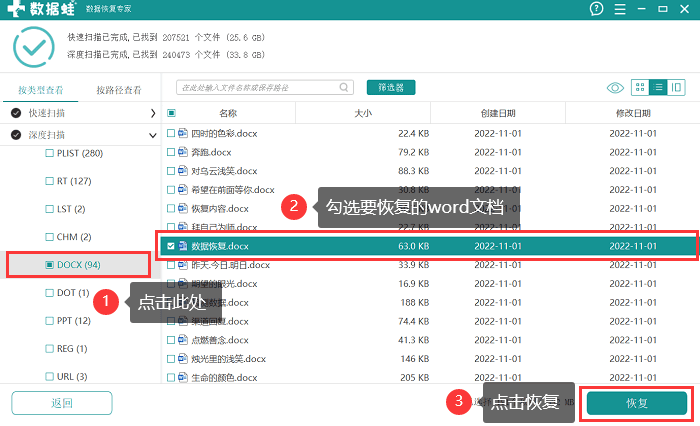
Task: Check the URL (3) checkbox
Action: coord(49,376)
